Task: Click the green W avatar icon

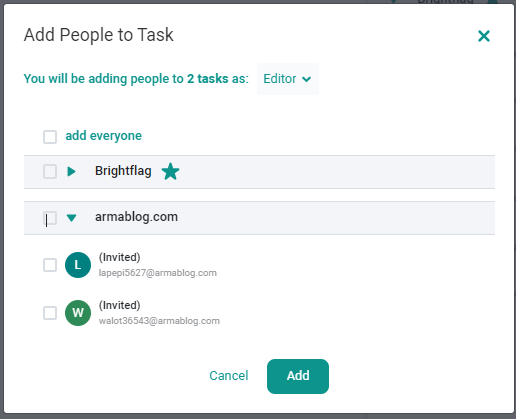Action: click(x=78, y=313)
